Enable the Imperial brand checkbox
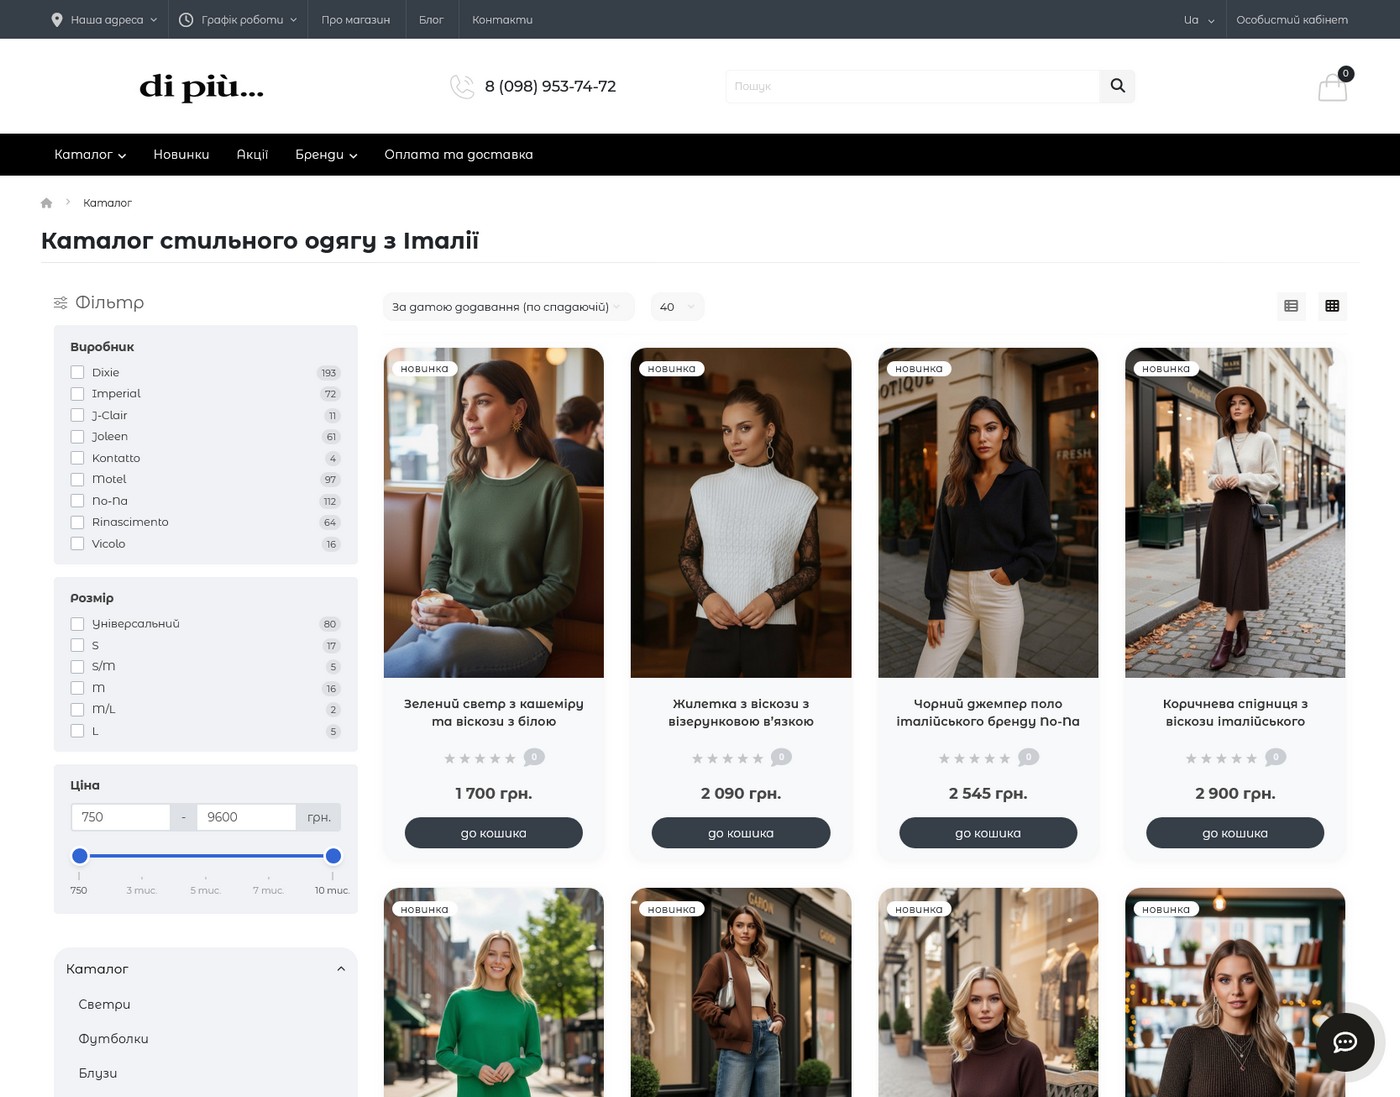This screenshot has width=1400, height=1097. (77, 394)
